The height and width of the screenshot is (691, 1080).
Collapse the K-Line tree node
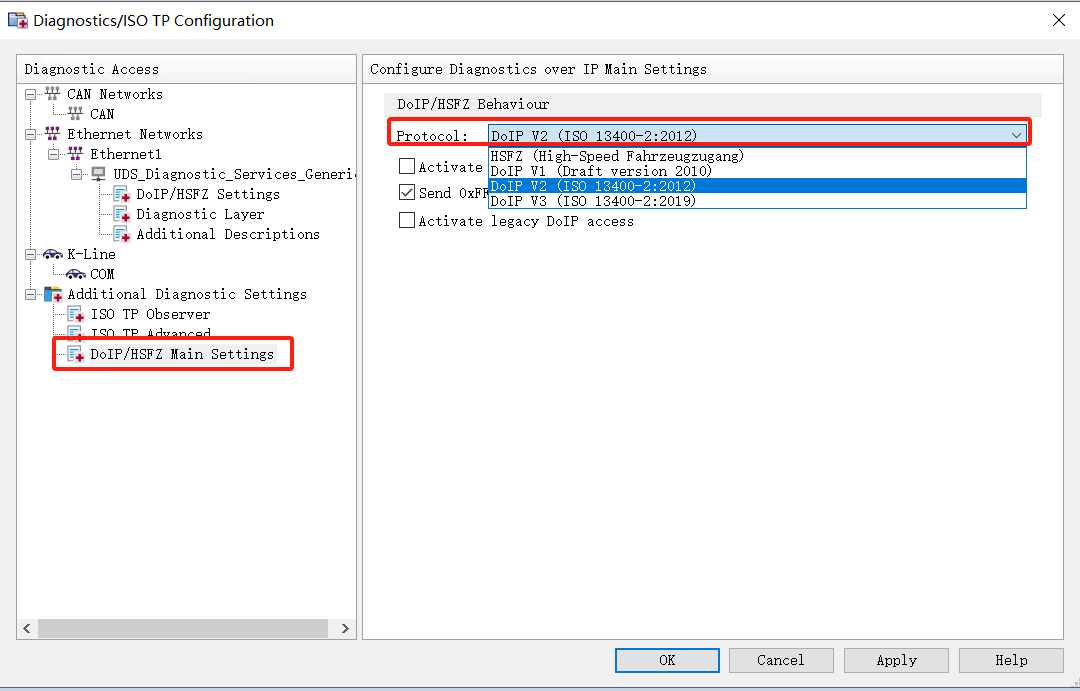point(30,254)
